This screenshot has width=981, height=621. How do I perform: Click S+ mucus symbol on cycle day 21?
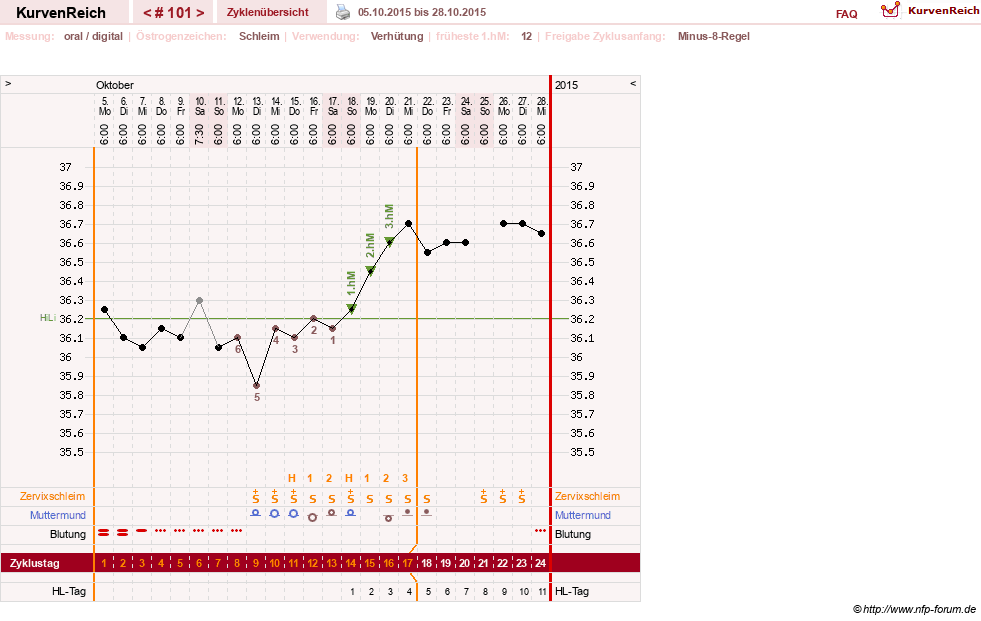click(x=484, y=497)
